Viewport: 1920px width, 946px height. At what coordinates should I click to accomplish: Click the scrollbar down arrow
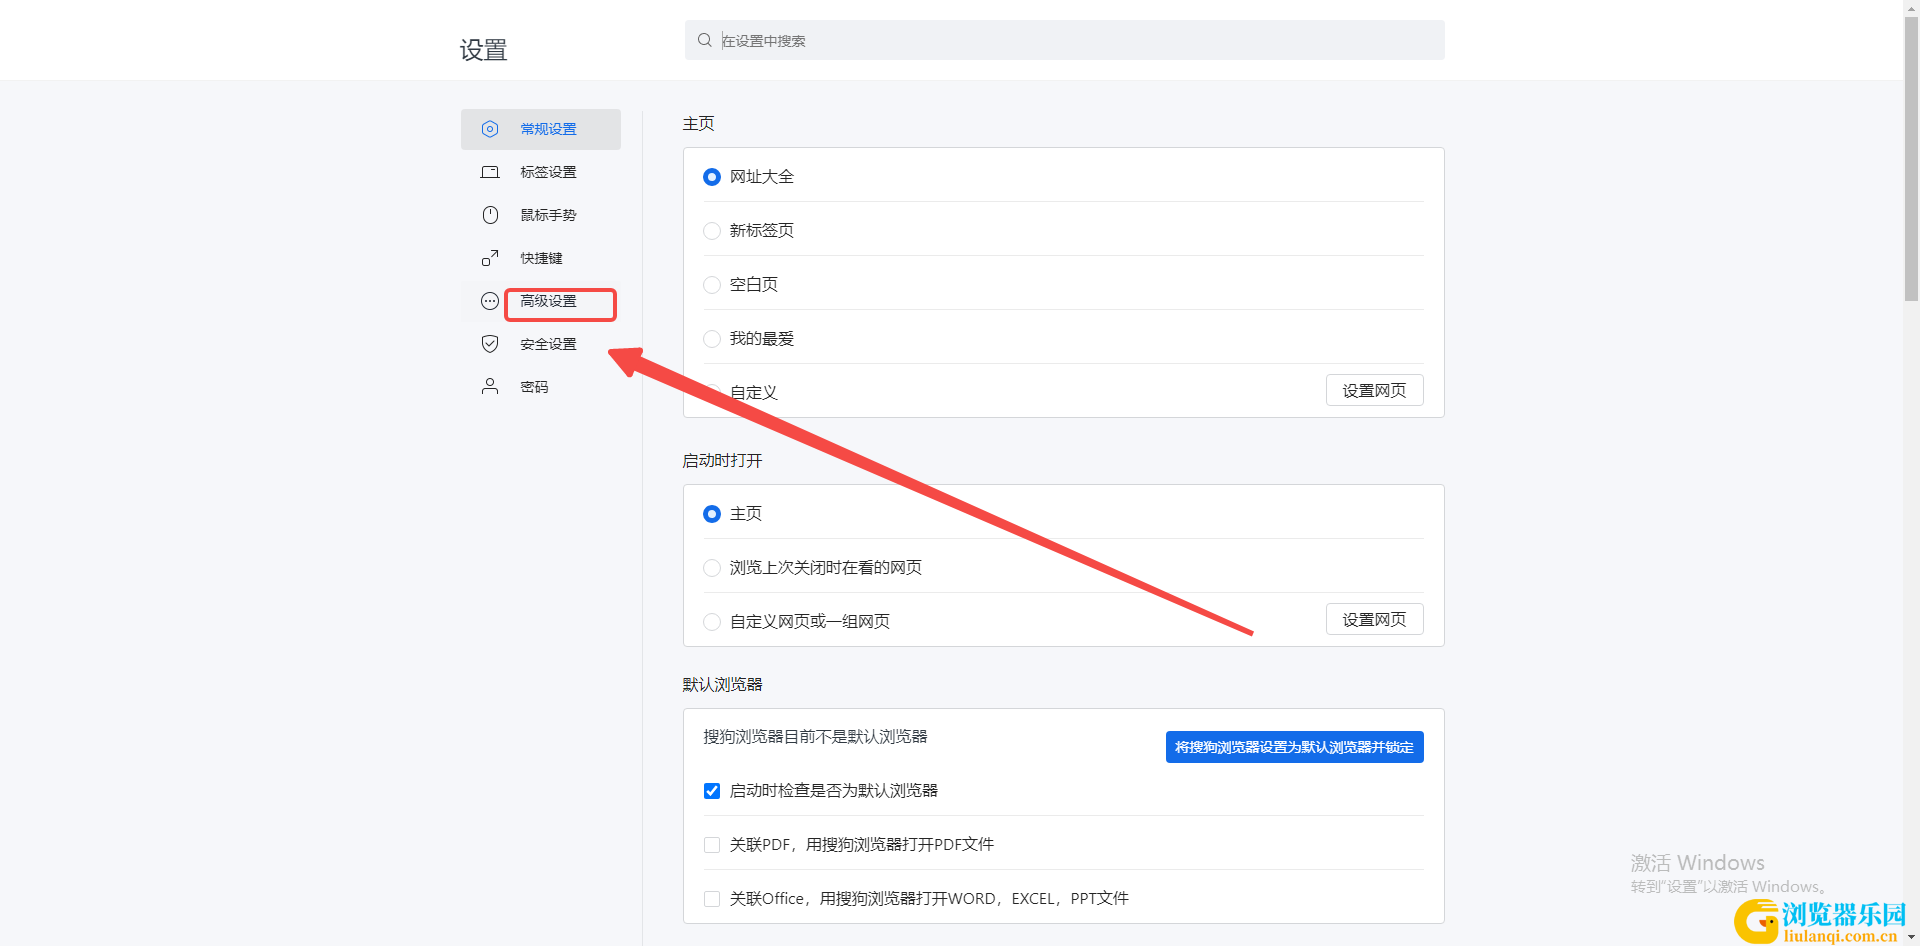(1911, 938)
